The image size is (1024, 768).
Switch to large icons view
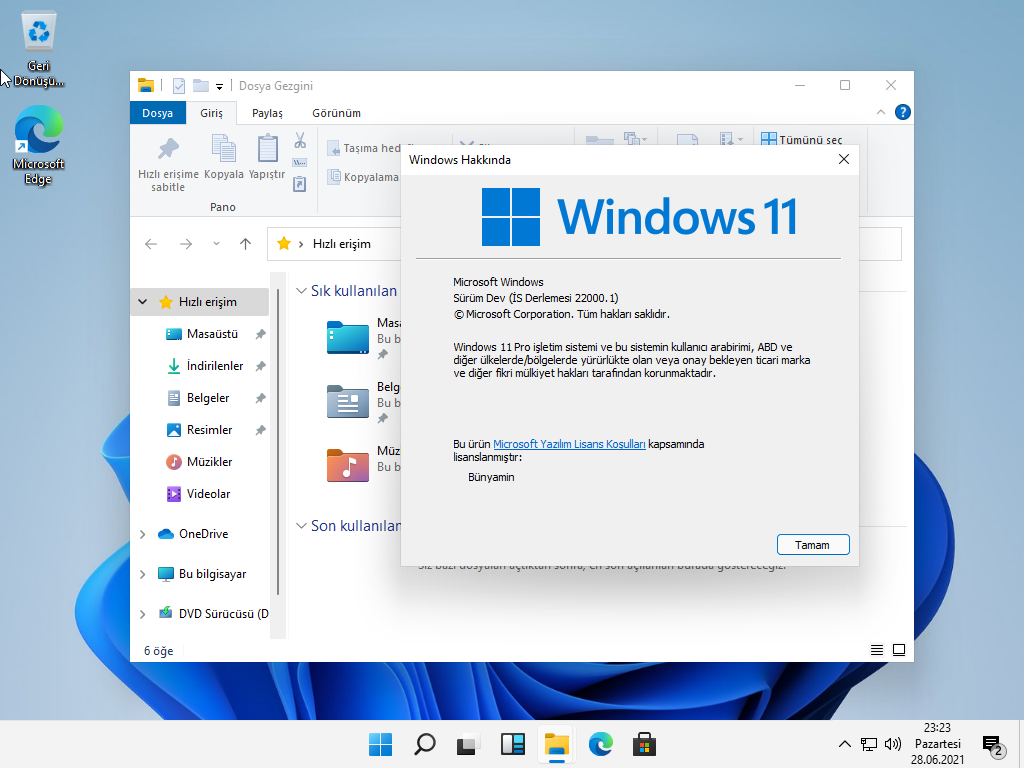[899, 650]
